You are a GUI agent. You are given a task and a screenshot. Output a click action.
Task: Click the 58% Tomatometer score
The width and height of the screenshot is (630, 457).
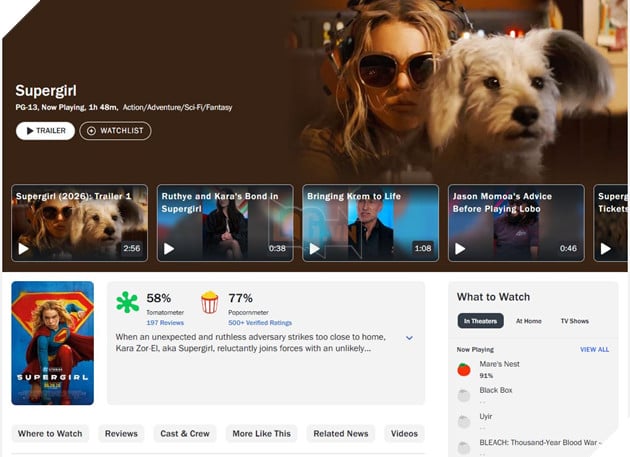tap(159, 298)
